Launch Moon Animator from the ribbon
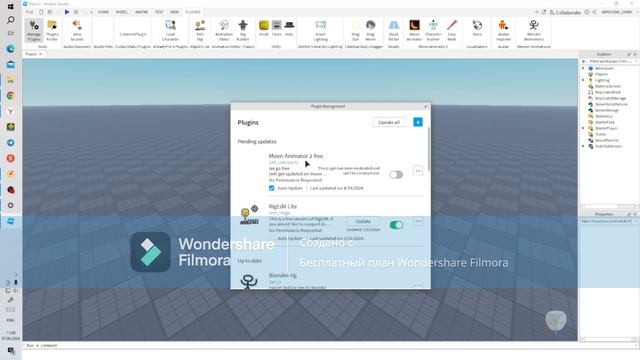Screen dimensions: 640x360 pos(414,31)
